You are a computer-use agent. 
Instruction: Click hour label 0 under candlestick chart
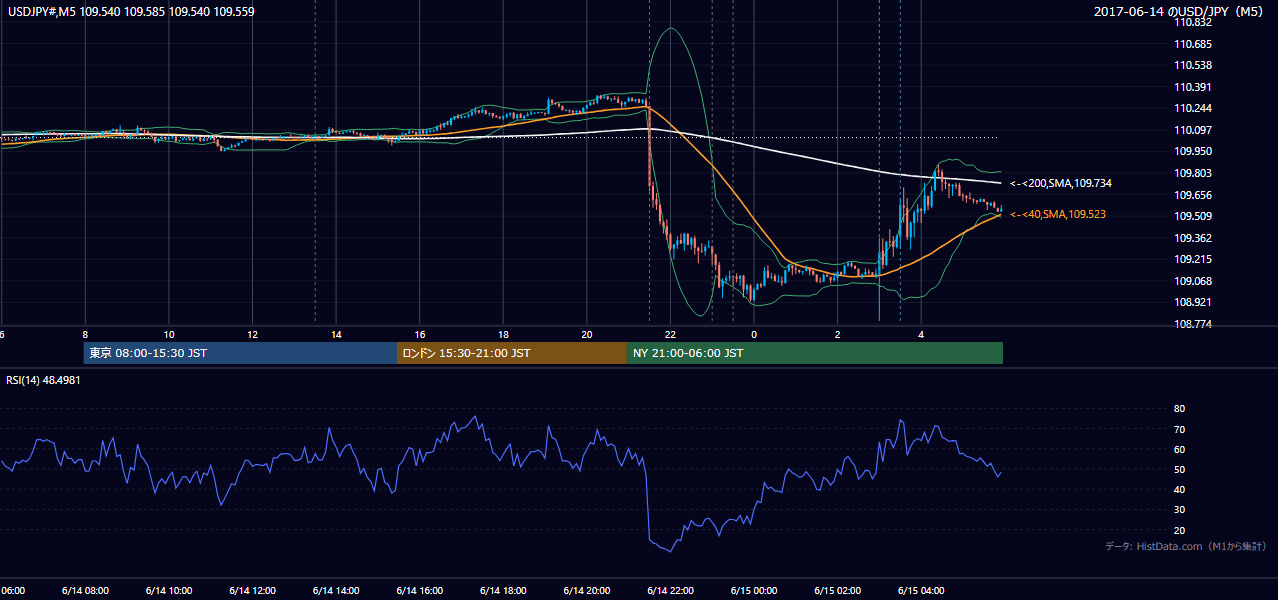(x=754, y=334)
